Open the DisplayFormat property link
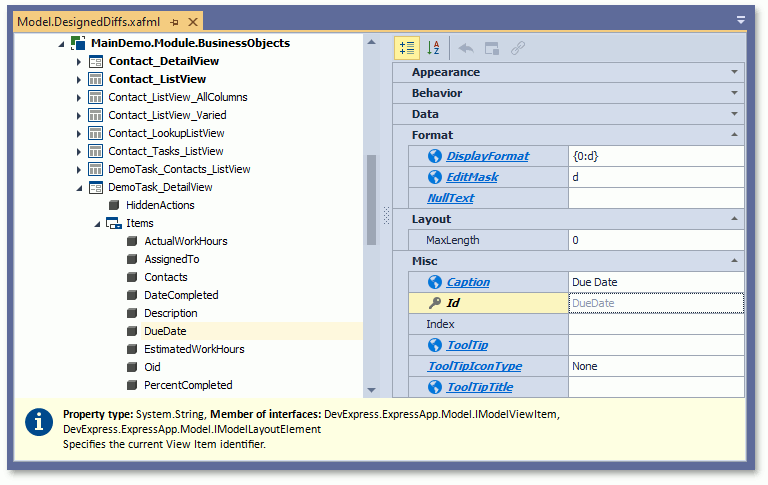The image size is (768, 485). click(x=487, y=156)
